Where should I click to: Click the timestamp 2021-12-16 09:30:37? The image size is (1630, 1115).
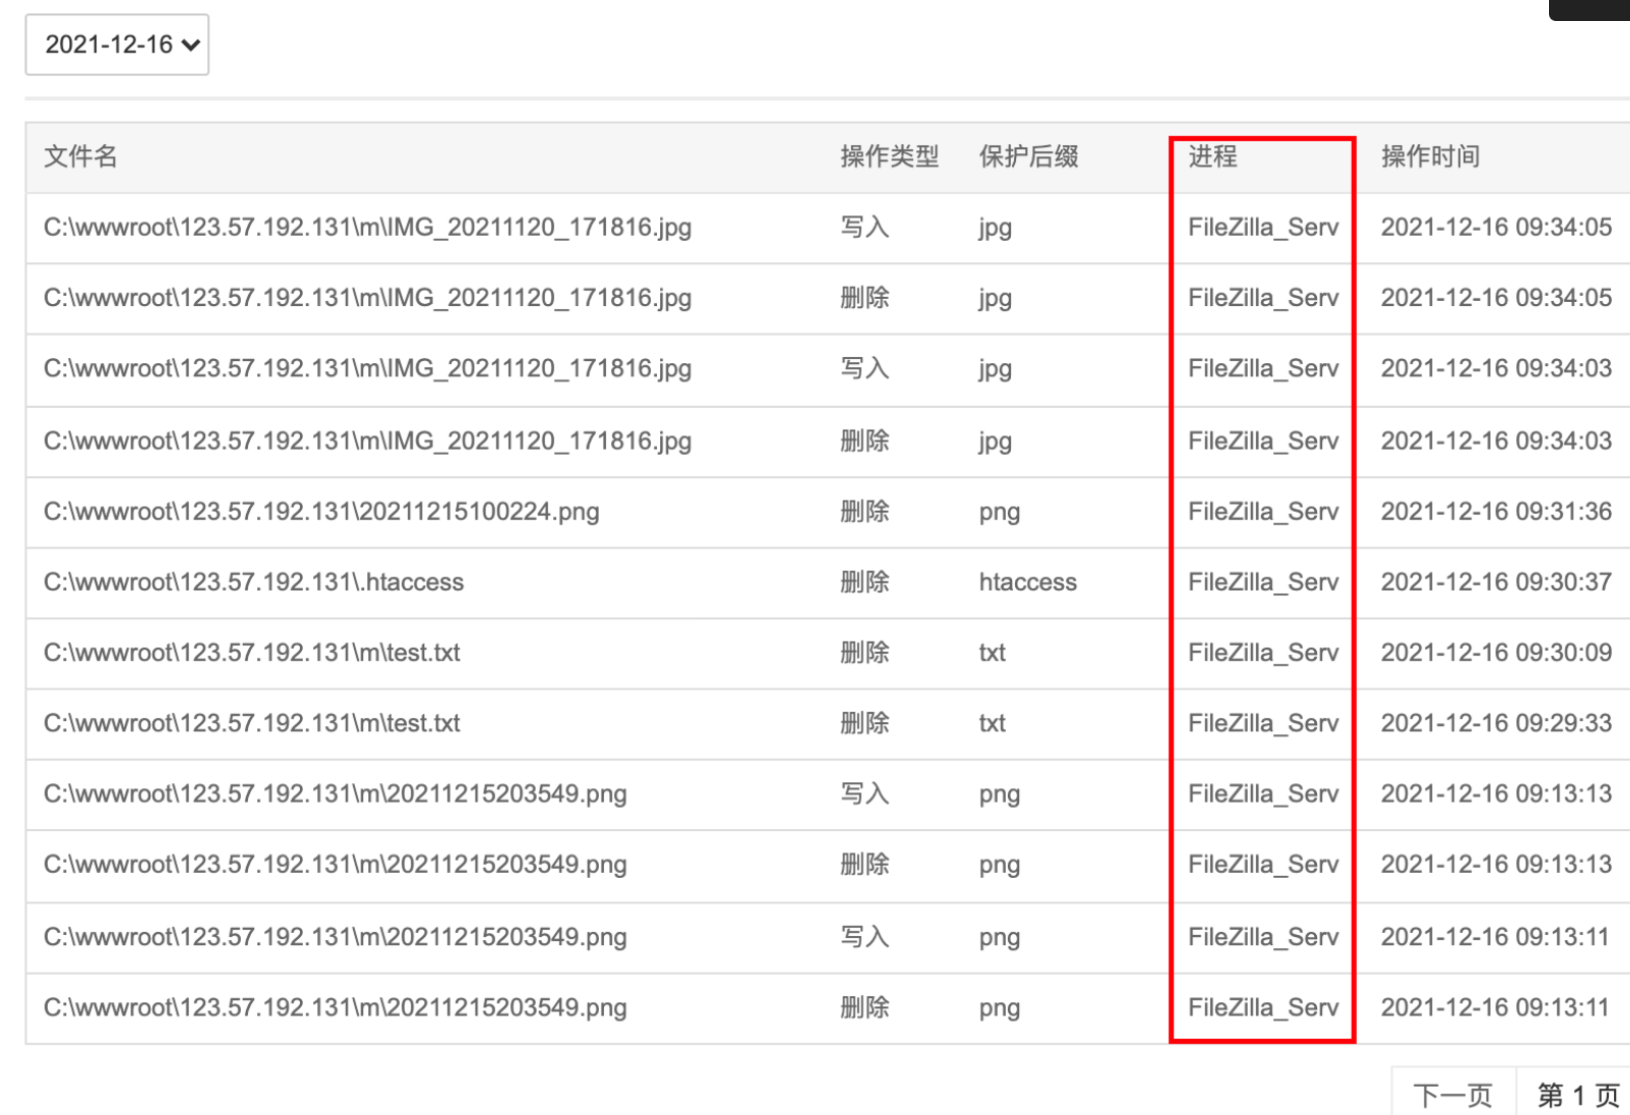pyautogui.click(x=1496, y=582)
